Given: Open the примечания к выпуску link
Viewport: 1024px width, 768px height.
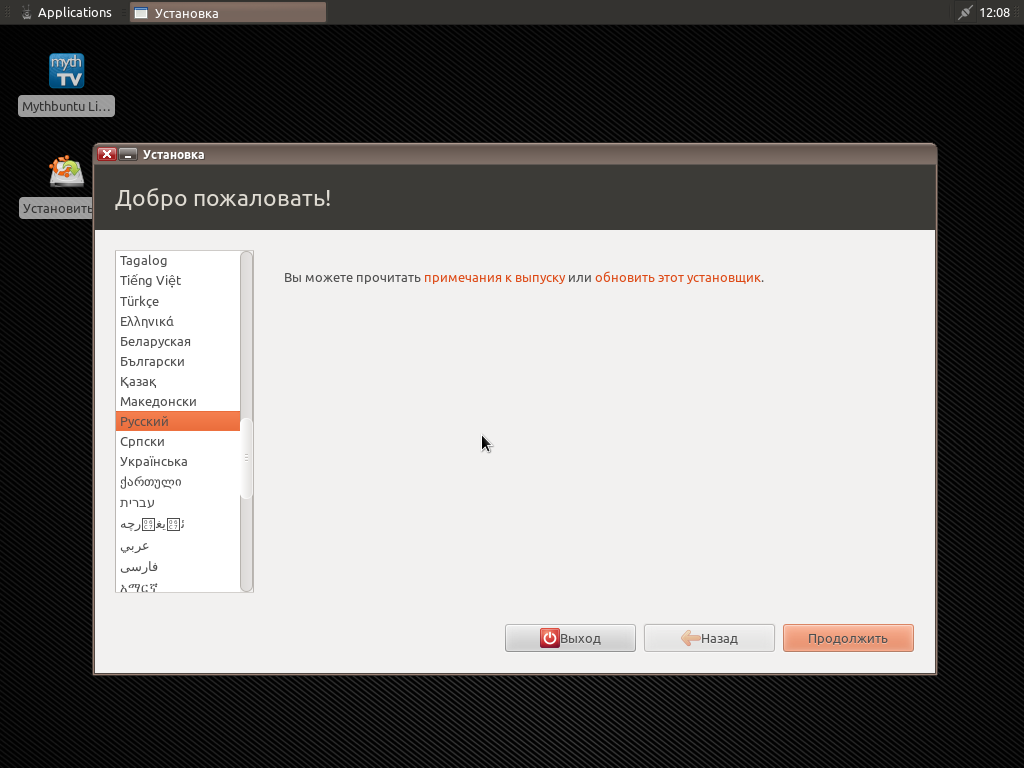Looking at the screenshot, I should coord(494,277).
